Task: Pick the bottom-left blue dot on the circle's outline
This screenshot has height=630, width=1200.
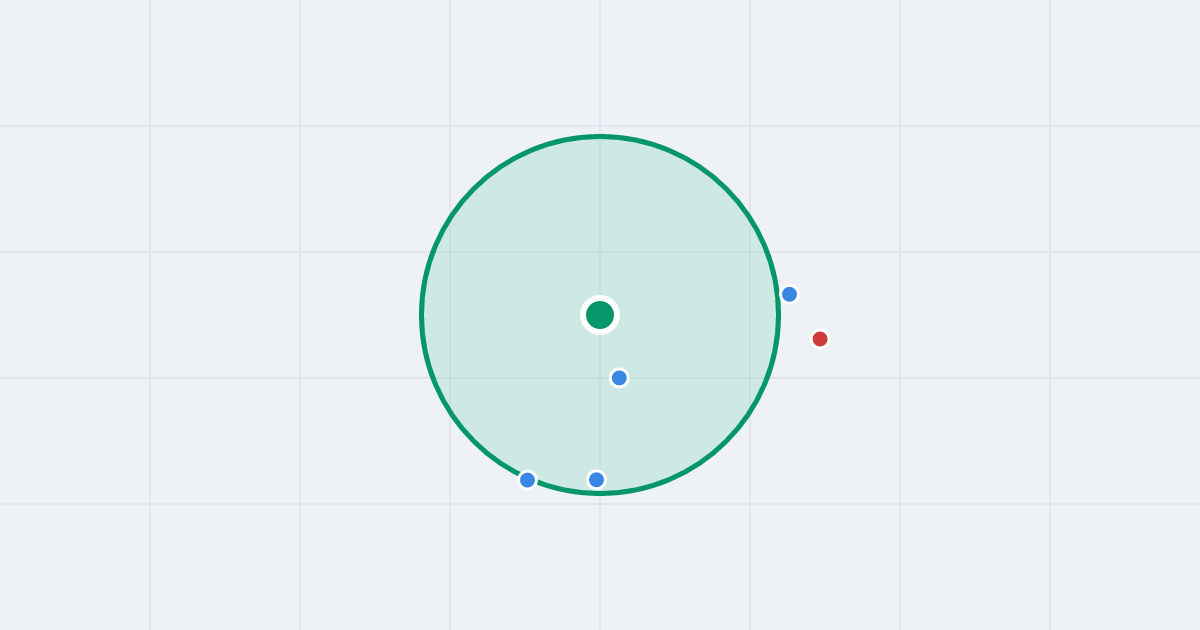Action: pos(528,480)
